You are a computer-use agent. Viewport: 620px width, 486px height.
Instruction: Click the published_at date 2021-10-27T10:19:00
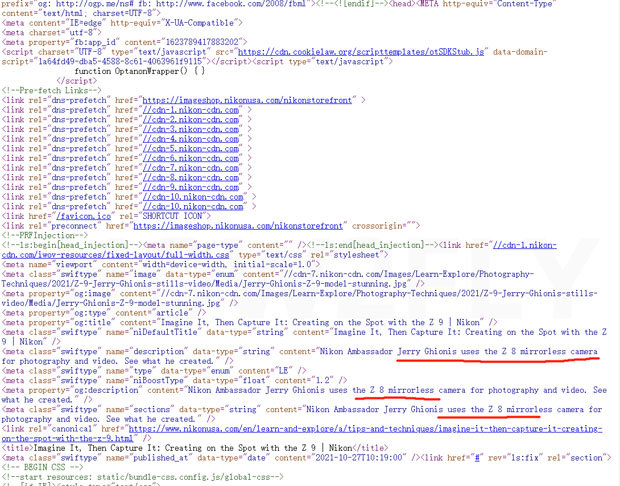(360, 458)
